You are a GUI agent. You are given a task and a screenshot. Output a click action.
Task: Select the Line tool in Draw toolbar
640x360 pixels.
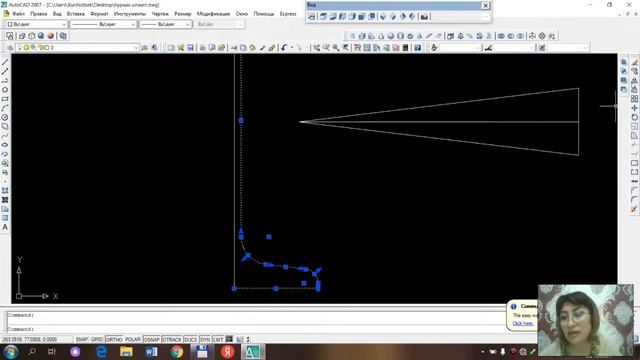(x=5, y=62)
